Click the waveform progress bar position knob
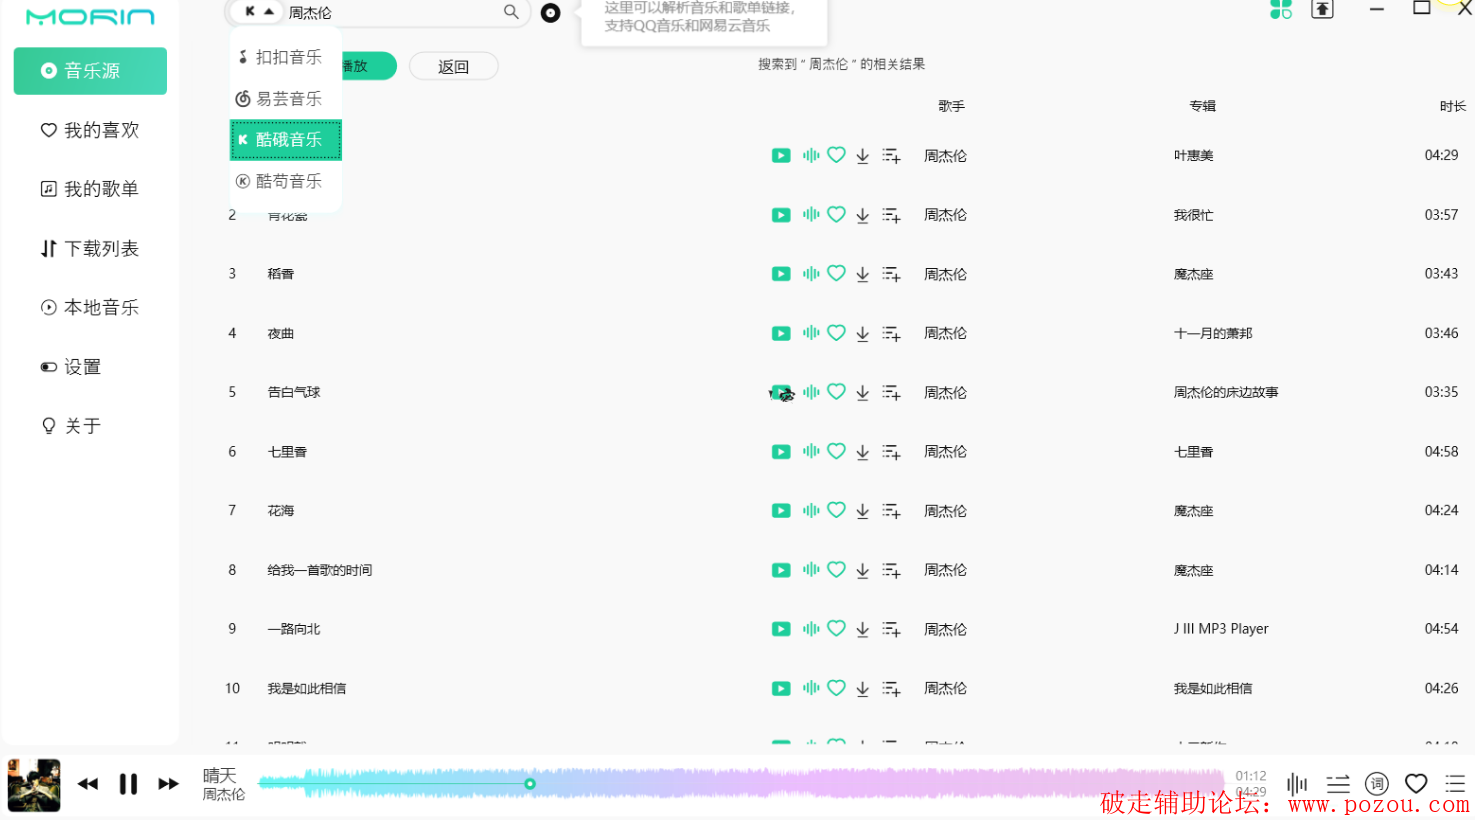 (x=530, y=784)
